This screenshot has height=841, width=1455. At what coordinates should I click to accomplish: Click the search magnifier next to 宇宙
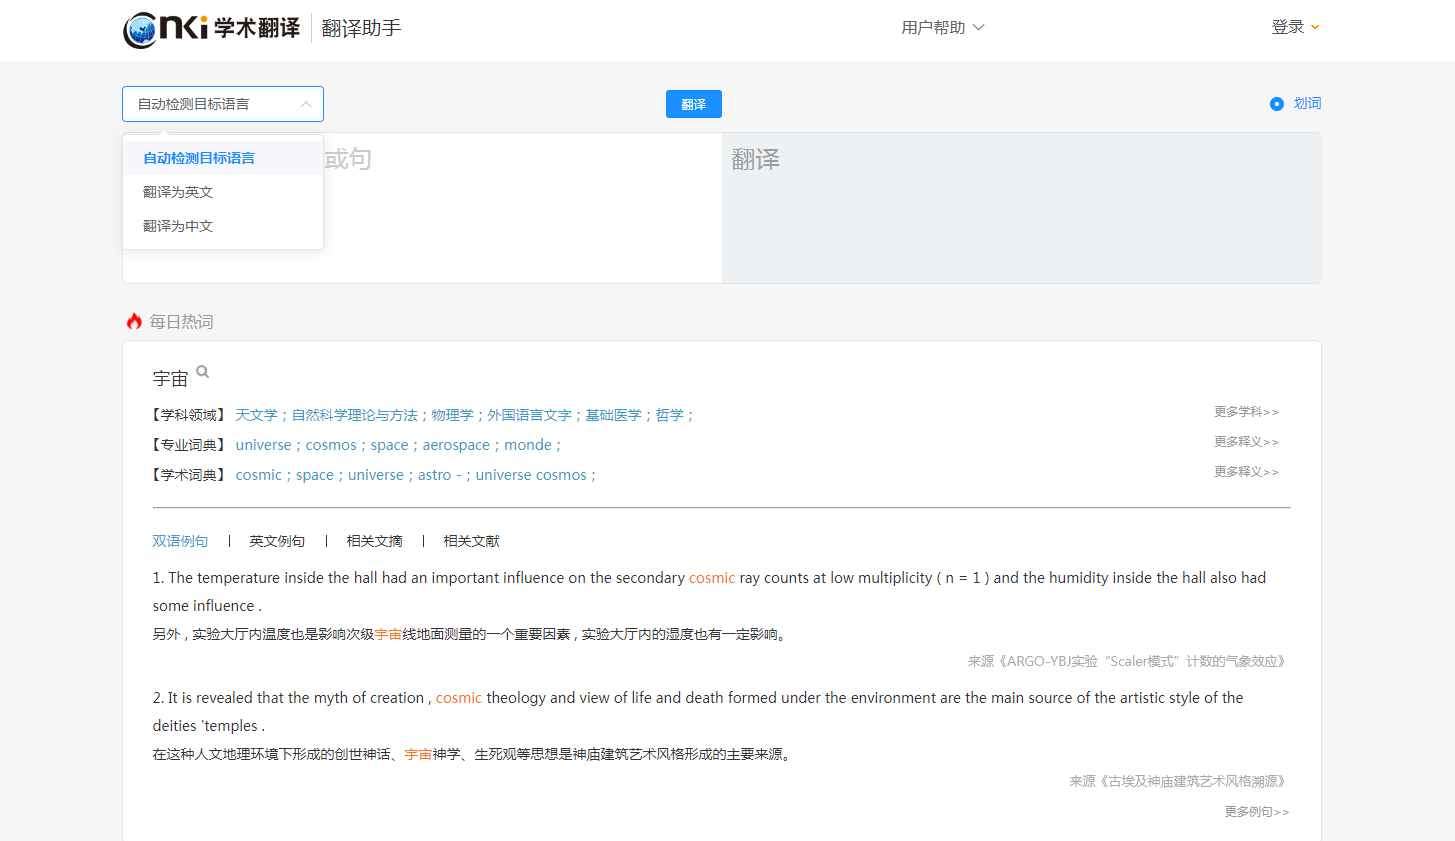[x=202, y=372]
